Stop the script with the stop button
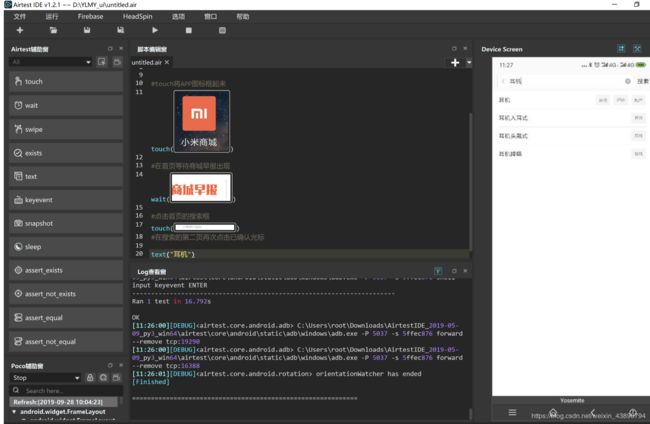This screenshot has height=424, width=650. pyautogui.click(x=189, y=30)
